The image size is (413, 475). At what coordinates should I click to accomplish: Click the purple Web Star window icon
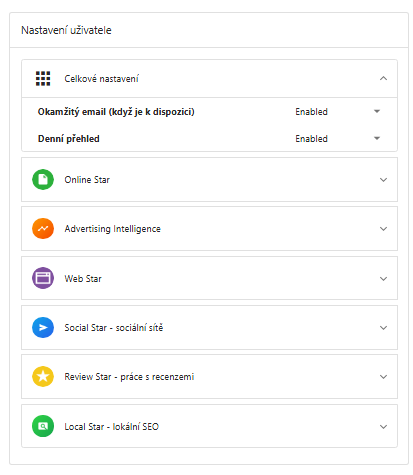[43, 278]
